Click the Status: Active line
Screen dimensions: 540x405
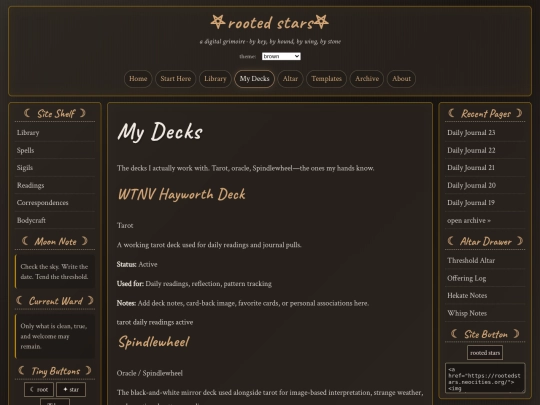(x=137, y=264)
